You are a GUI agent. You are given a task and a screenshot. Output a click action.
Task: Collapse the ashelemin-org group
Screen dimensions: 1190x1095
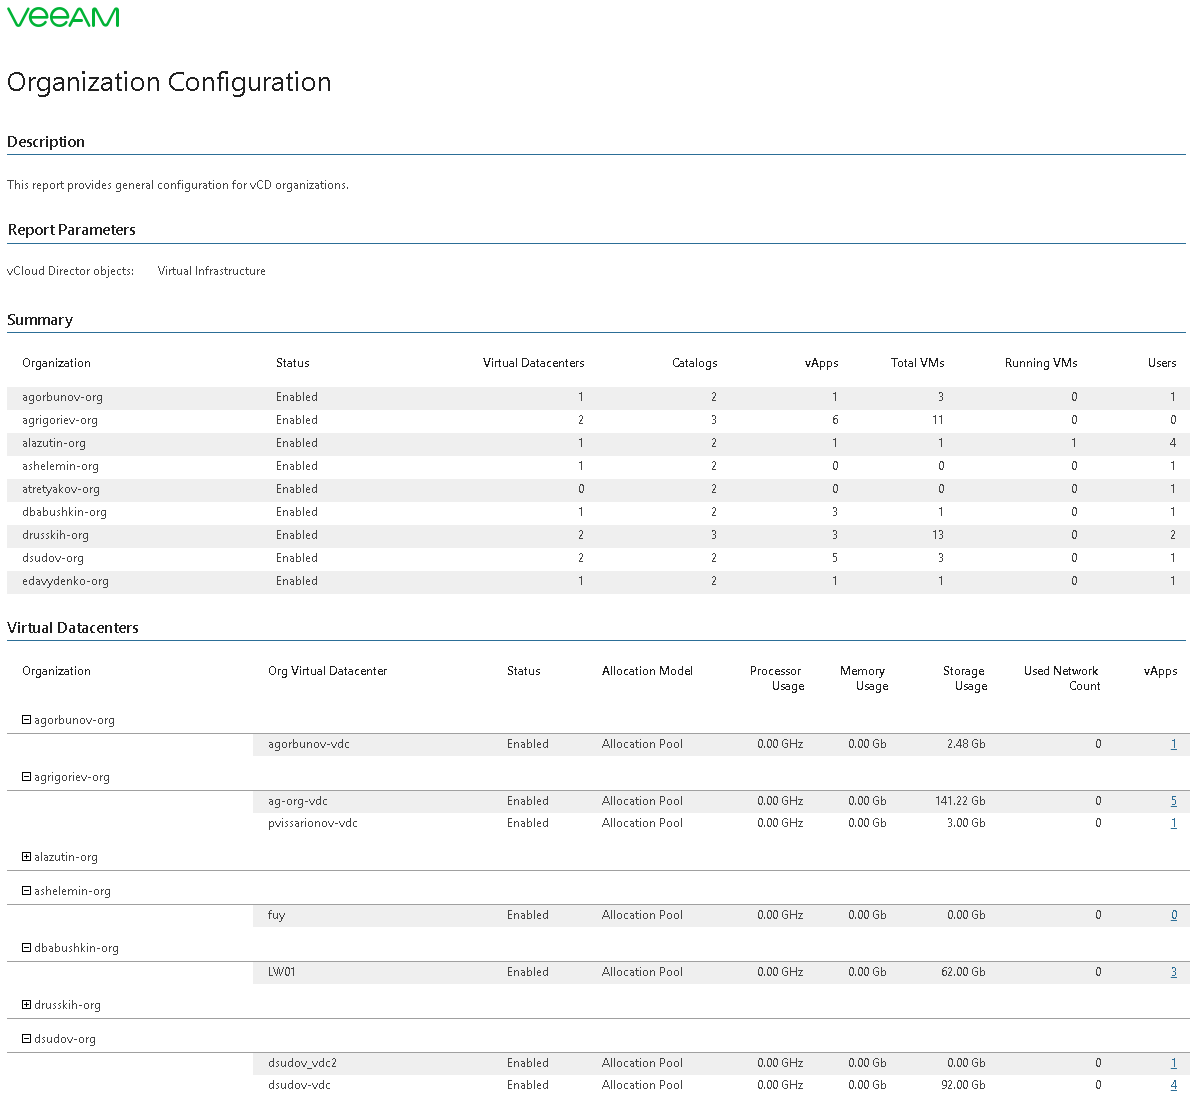27,890
